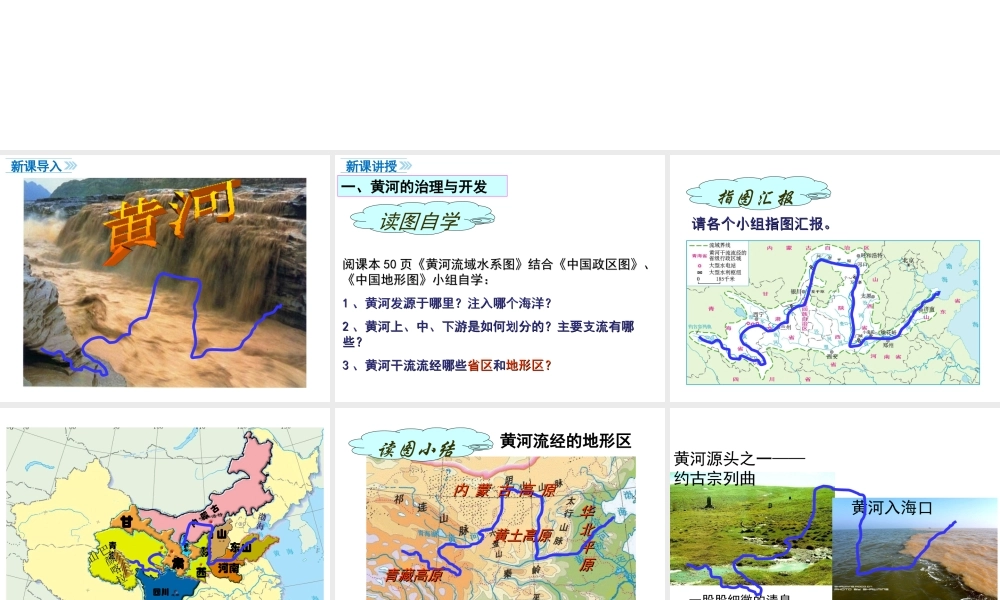Click the 河南 province label on China map
This screenshot has height=600, width=1000.
pyautogui.click(x=228, y=567)
